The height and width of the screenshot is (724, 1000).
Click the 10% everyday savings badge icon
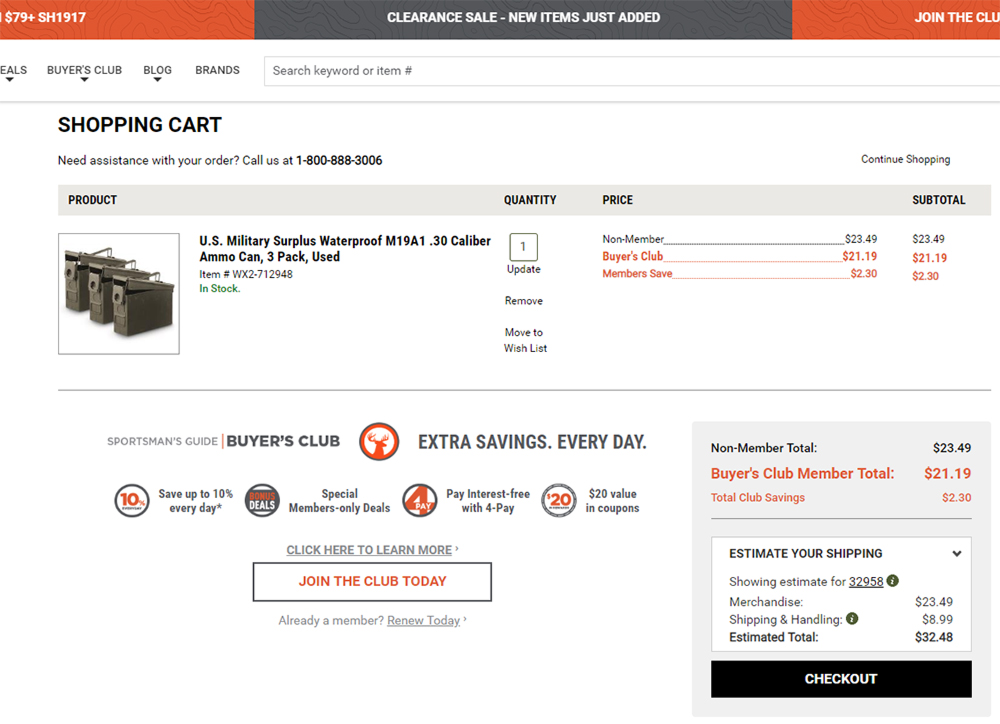132,501
